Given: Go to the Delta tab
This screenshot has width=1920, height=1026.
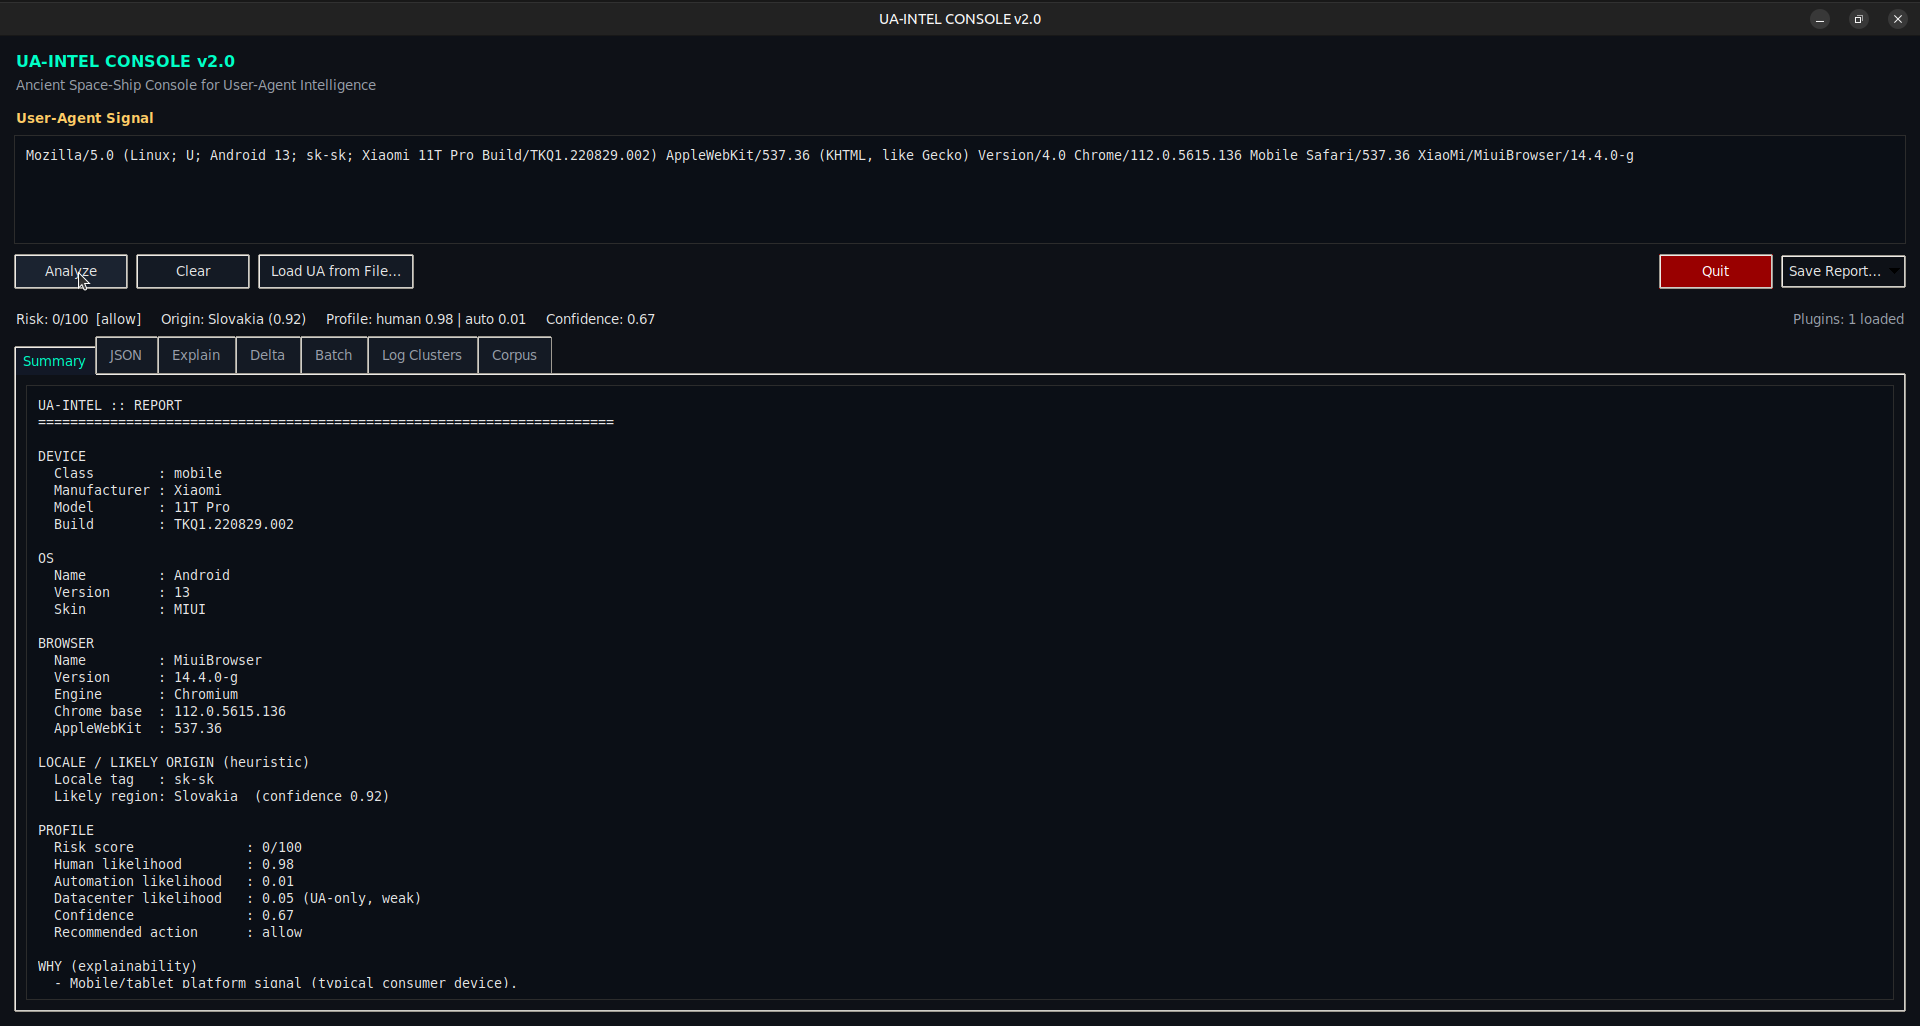Looking at the screenshot, I should point(267,355).
